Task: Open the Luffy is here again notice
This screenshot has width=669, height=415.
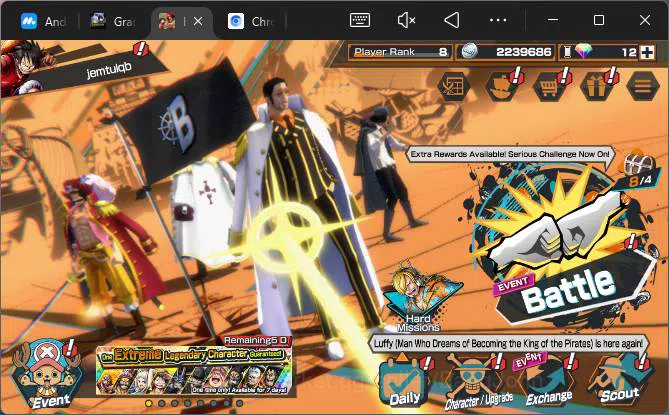Action: tap(508, 343)
